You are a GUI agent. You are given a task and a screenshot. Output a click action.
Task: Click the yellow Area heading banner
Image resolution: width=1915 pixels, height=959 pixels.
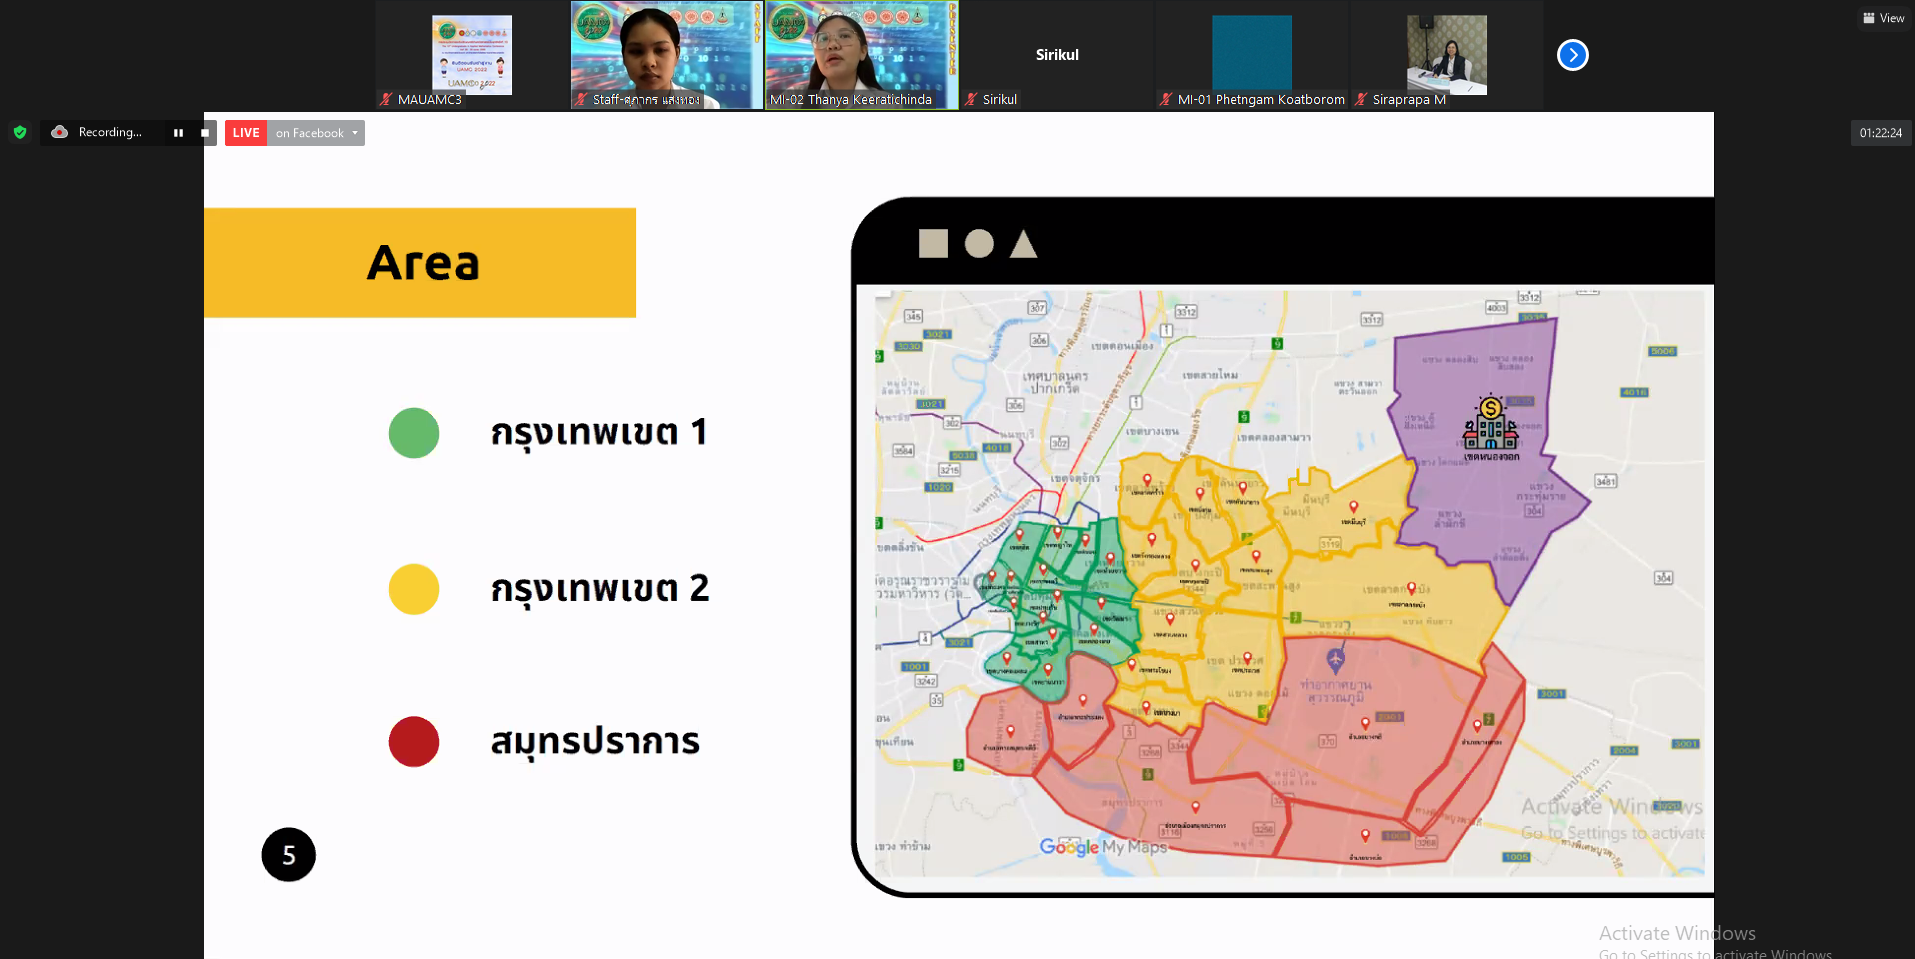pyautogui.click(x=420, y=263)
